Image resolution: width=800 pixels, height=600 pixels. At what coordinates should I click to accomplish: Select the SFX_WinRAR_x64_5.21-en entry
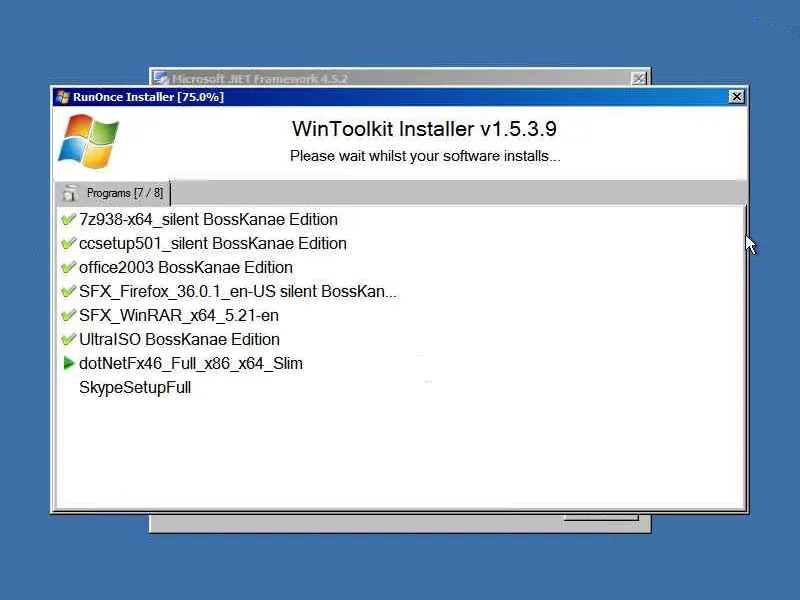point(179,315)
